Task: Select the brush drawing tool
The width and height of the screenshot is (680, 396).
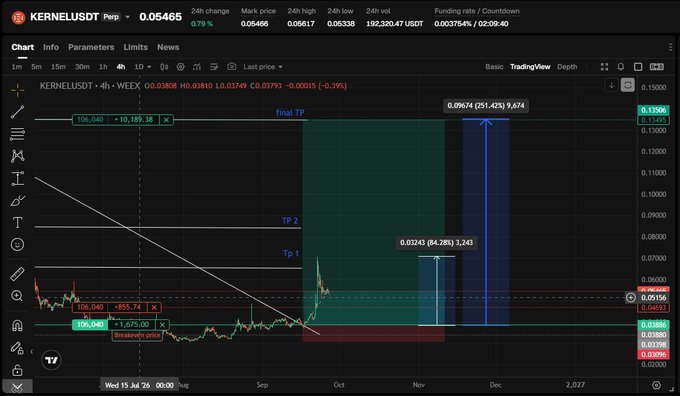Action: tap(17, 200)
